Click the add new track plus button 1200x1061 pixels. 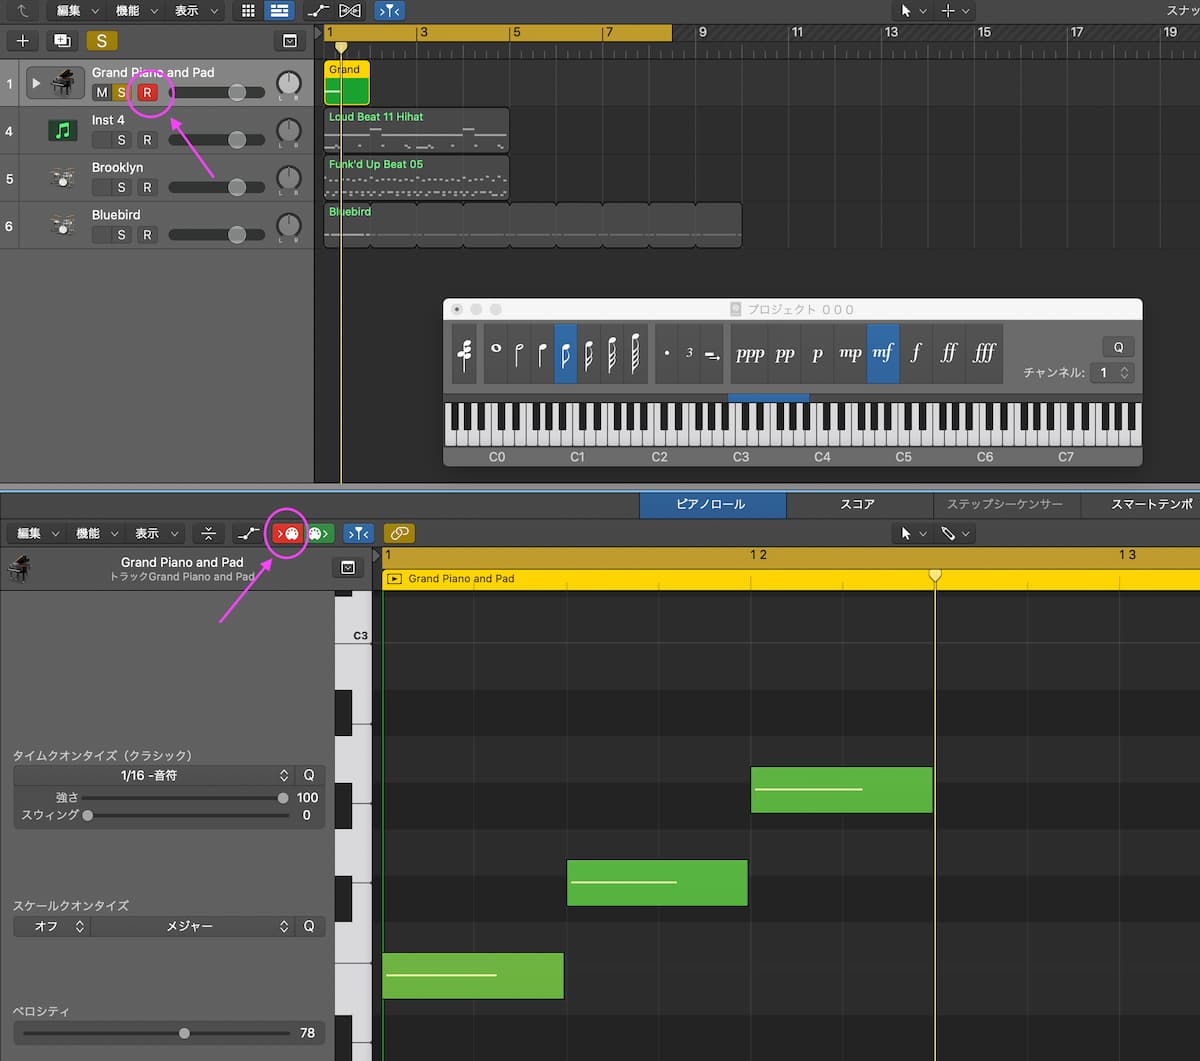coord(23,41)
